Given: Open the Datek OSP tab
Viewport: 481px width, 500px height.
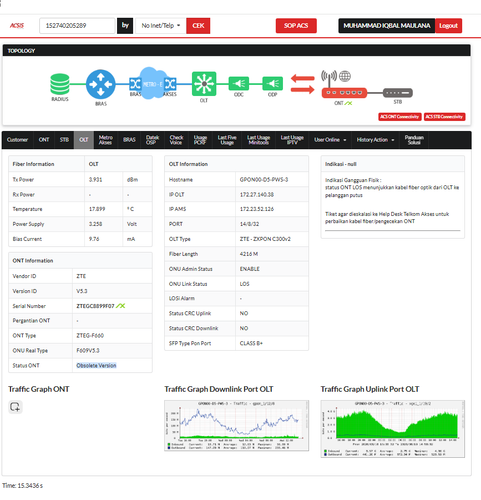Looking at the screenshot, I should pyautogui.click(x=152, y=140).
